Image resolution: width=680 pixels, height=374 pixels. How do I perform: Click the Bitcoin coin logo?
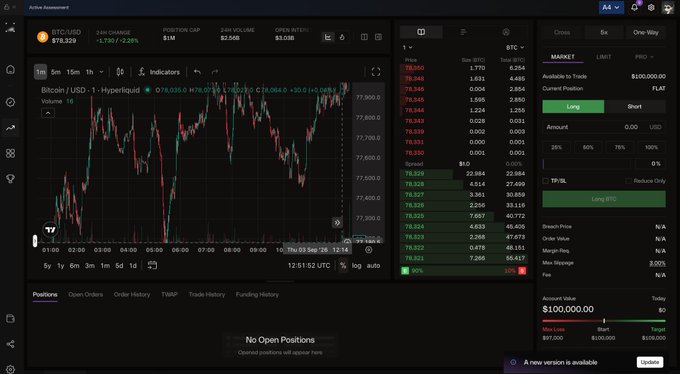click(x=42, y=37)
